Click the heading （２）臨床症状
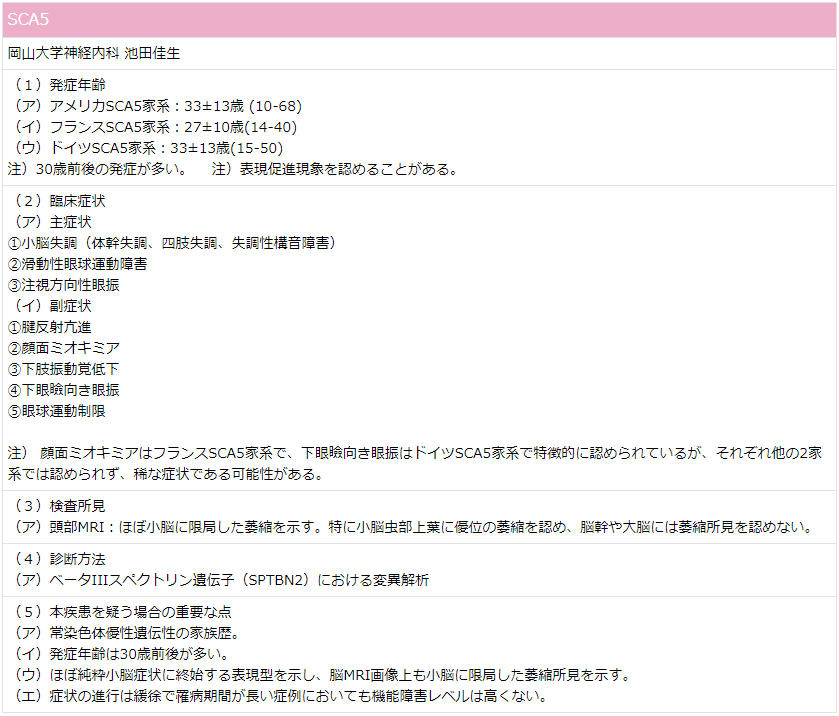 click(x=57, y=201)
